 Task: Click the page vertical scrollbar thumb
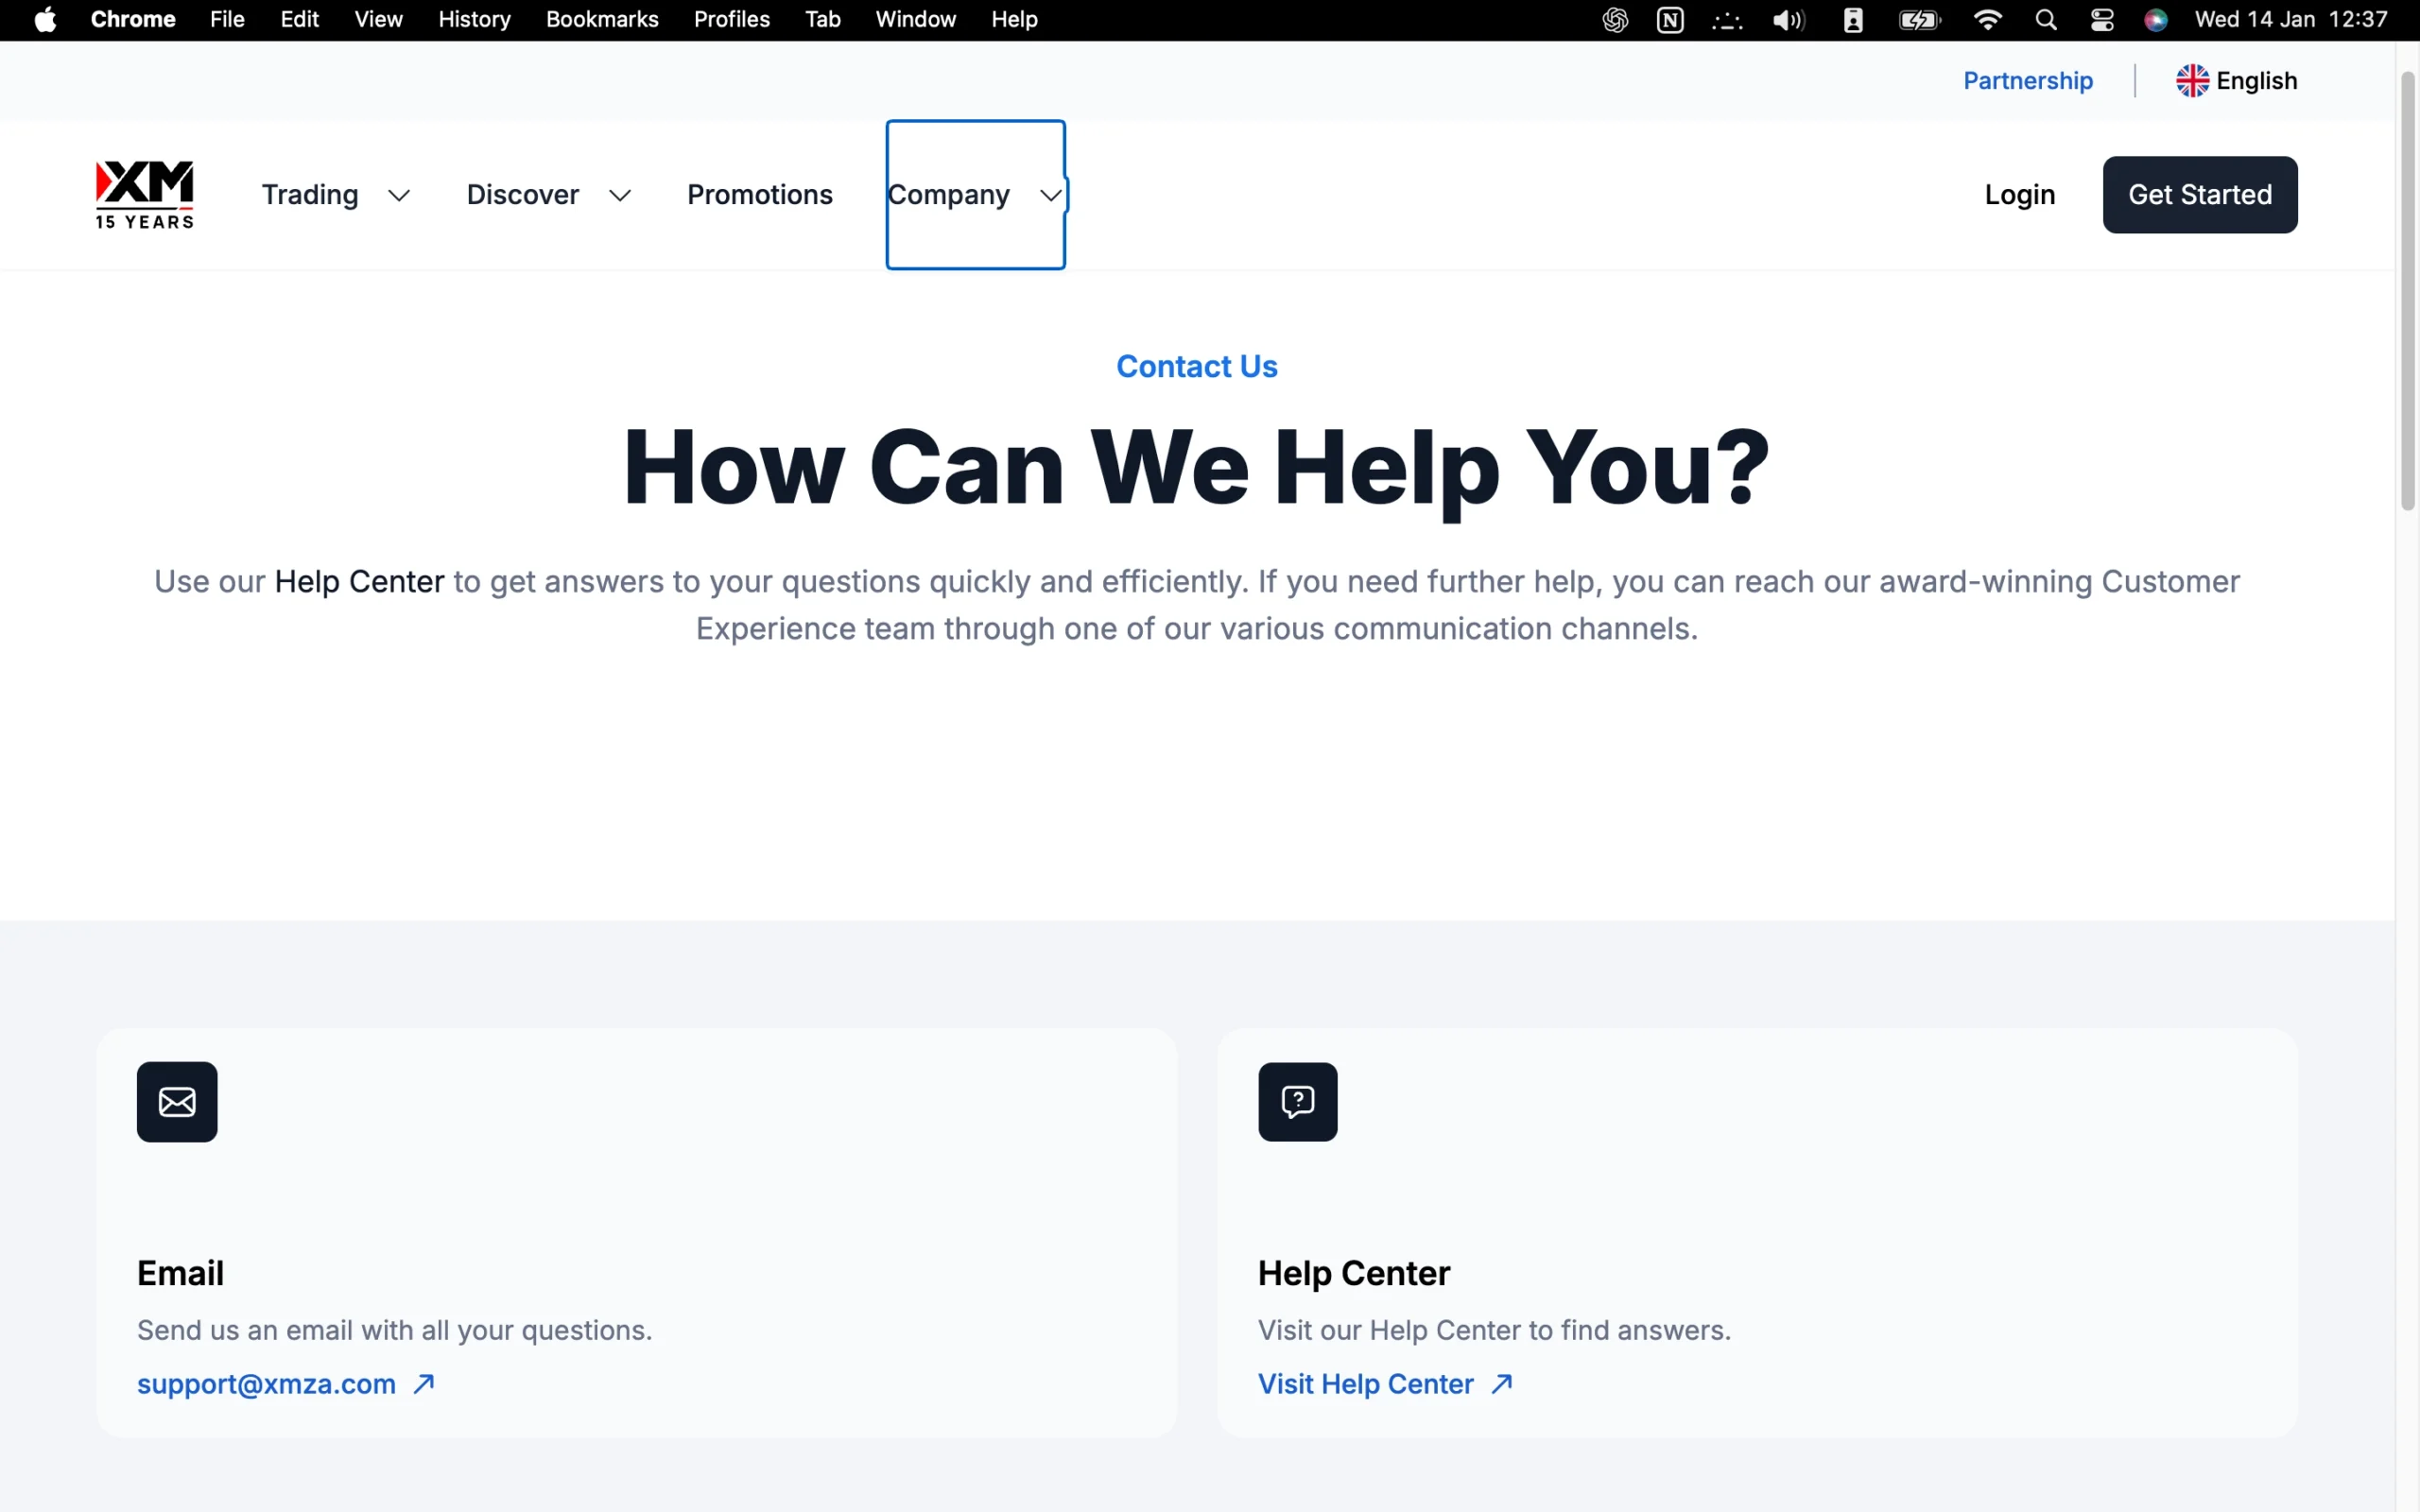(2407, 290)
